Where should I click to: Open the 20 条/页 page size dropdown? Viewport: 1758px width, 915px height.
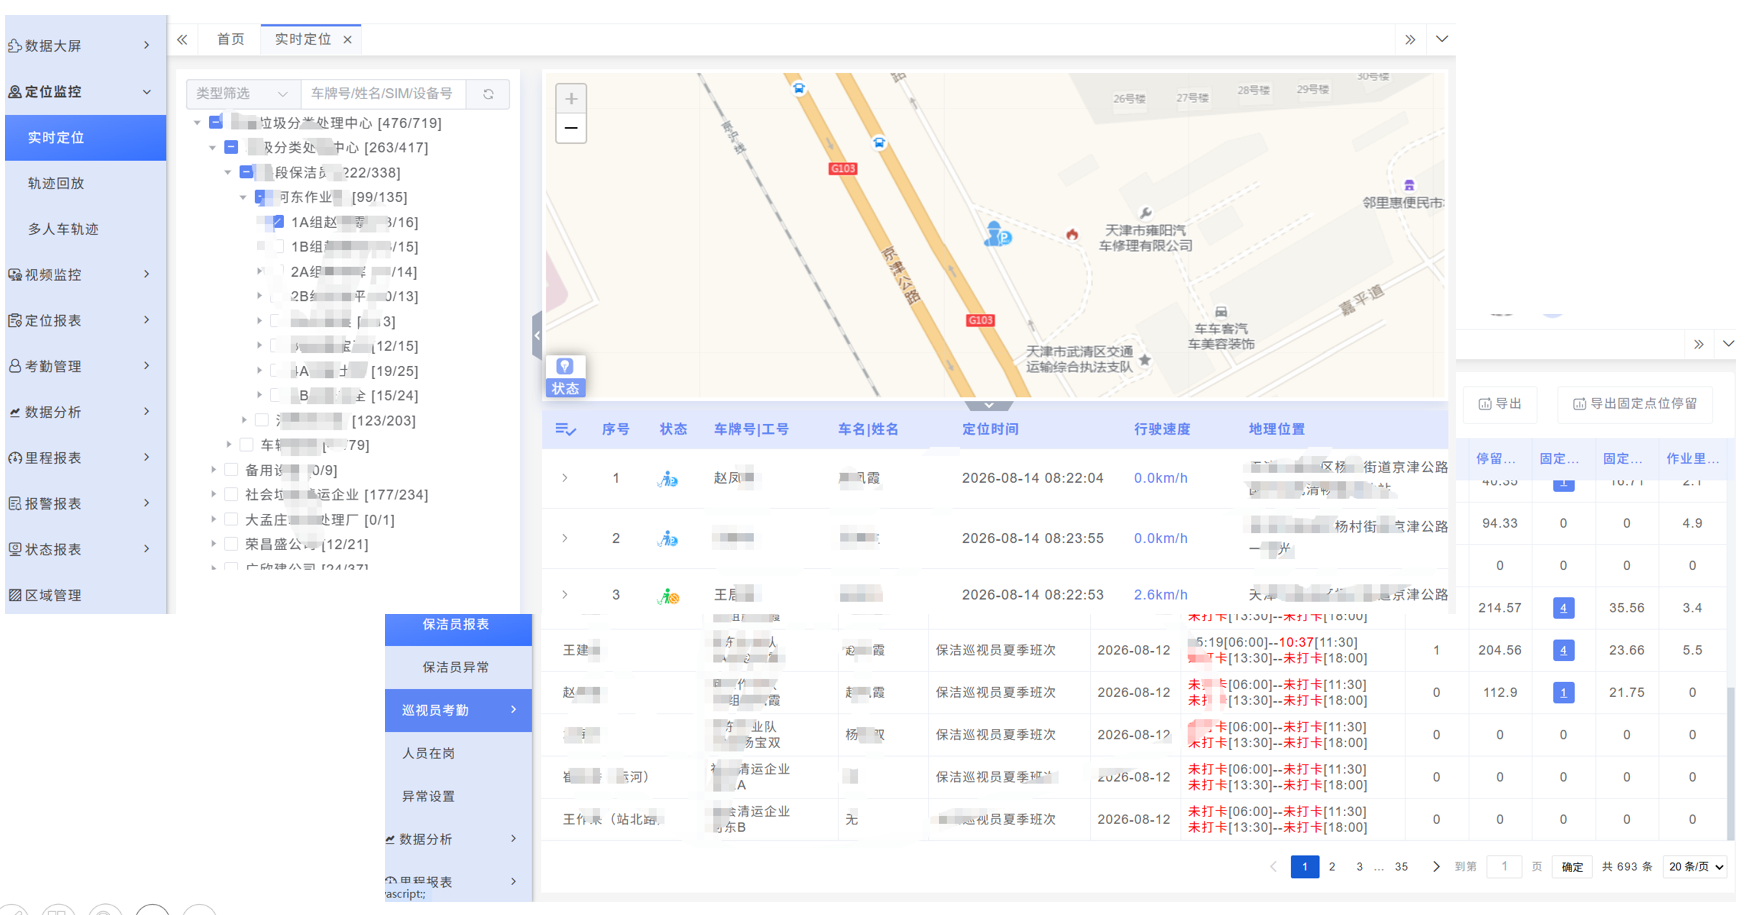click(x=1696, y=867)
